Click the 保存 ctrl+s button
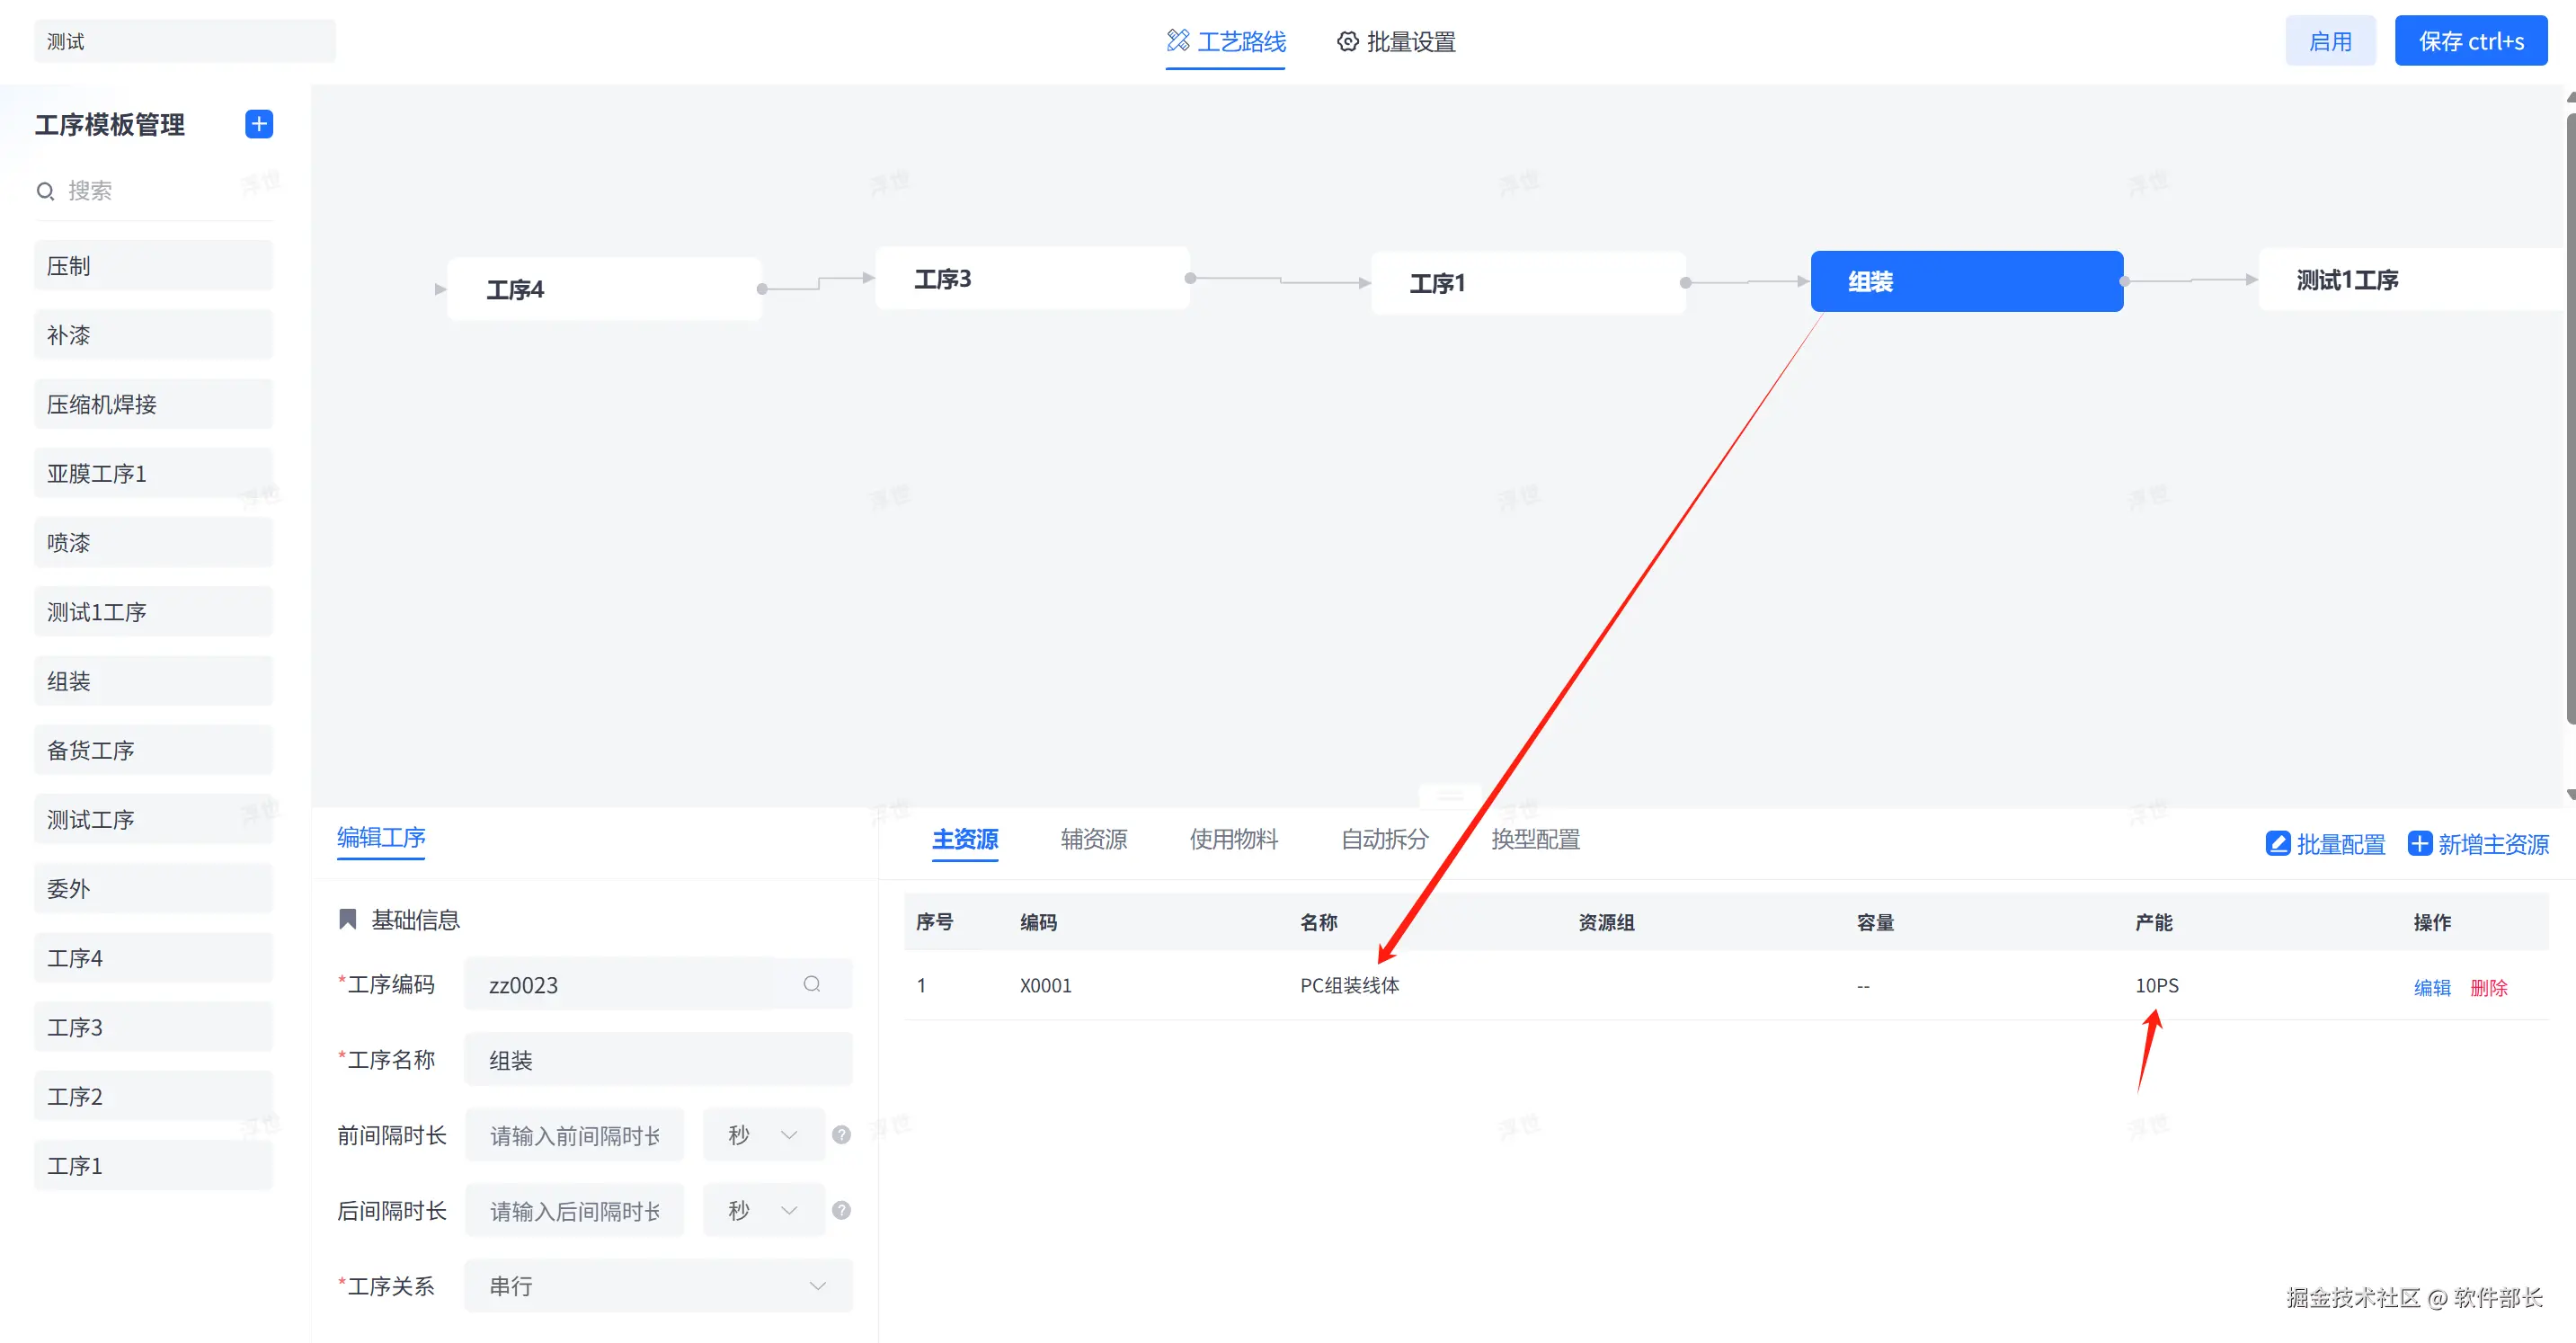2576x1343 pixels. pos(2470,41)
